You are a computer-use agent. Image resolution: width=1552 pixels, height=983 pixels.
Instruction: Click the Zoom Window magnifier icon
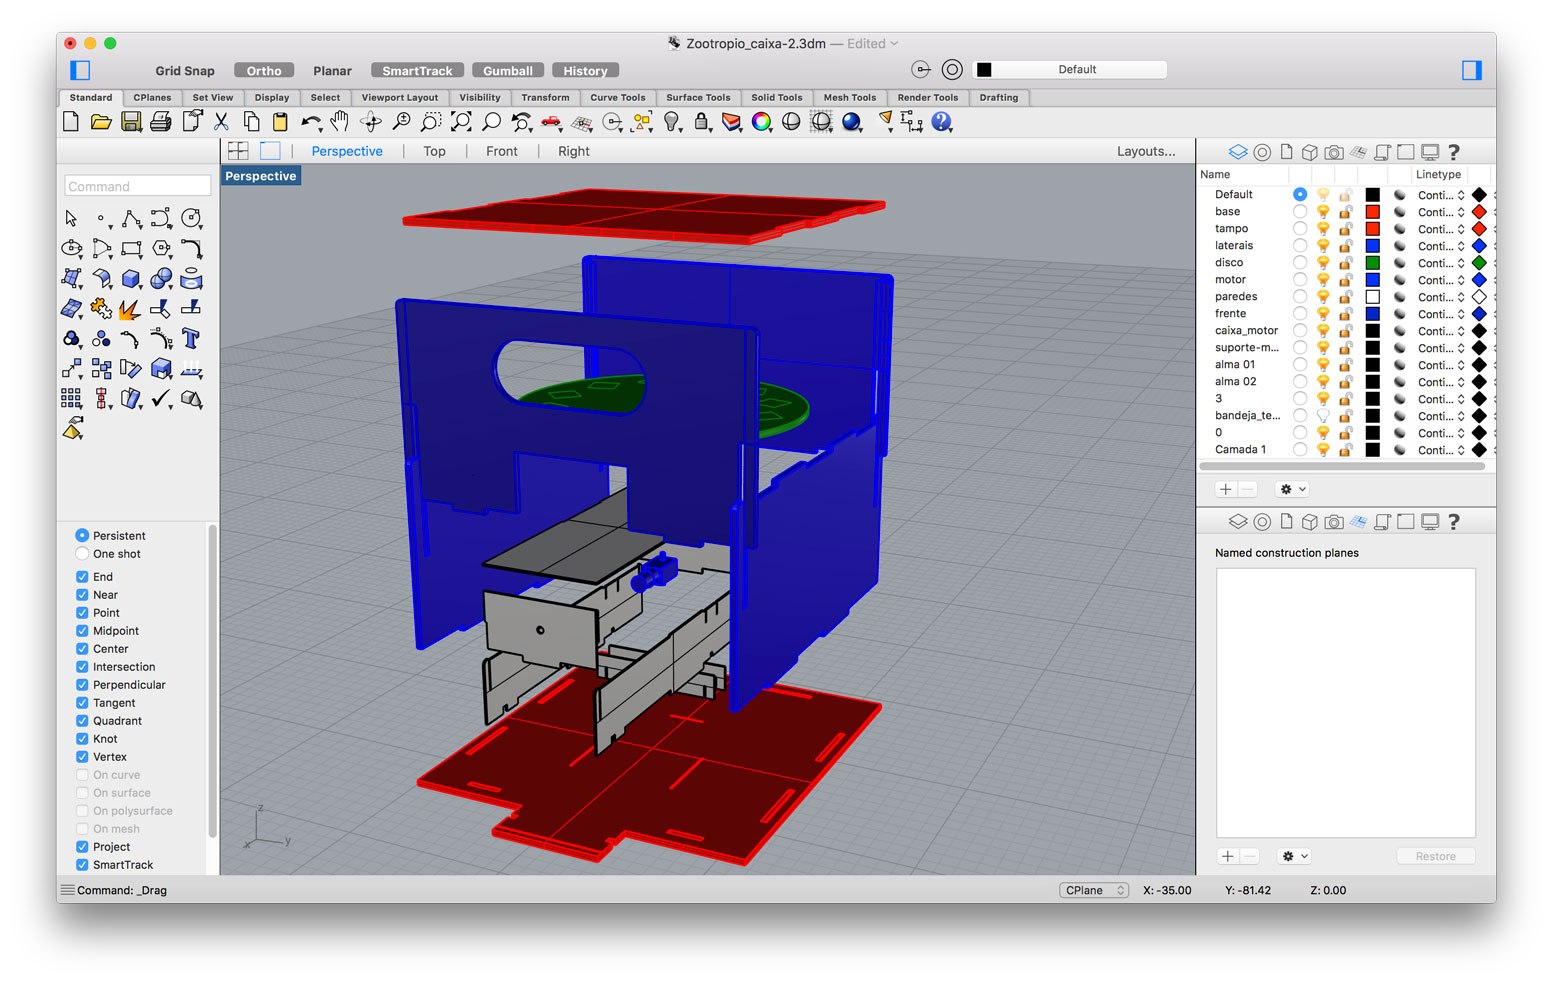click(431, 122)
